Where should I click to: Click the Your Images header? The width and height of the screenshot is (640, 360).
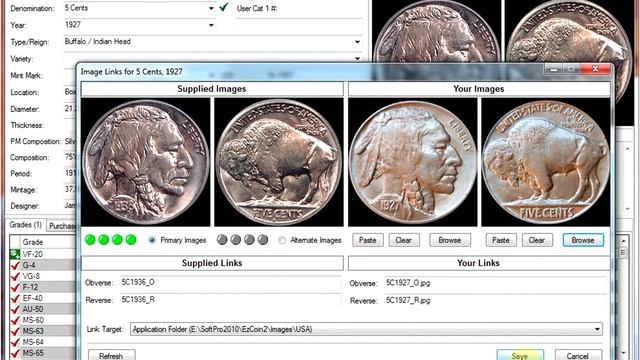[x=479, y=89]
